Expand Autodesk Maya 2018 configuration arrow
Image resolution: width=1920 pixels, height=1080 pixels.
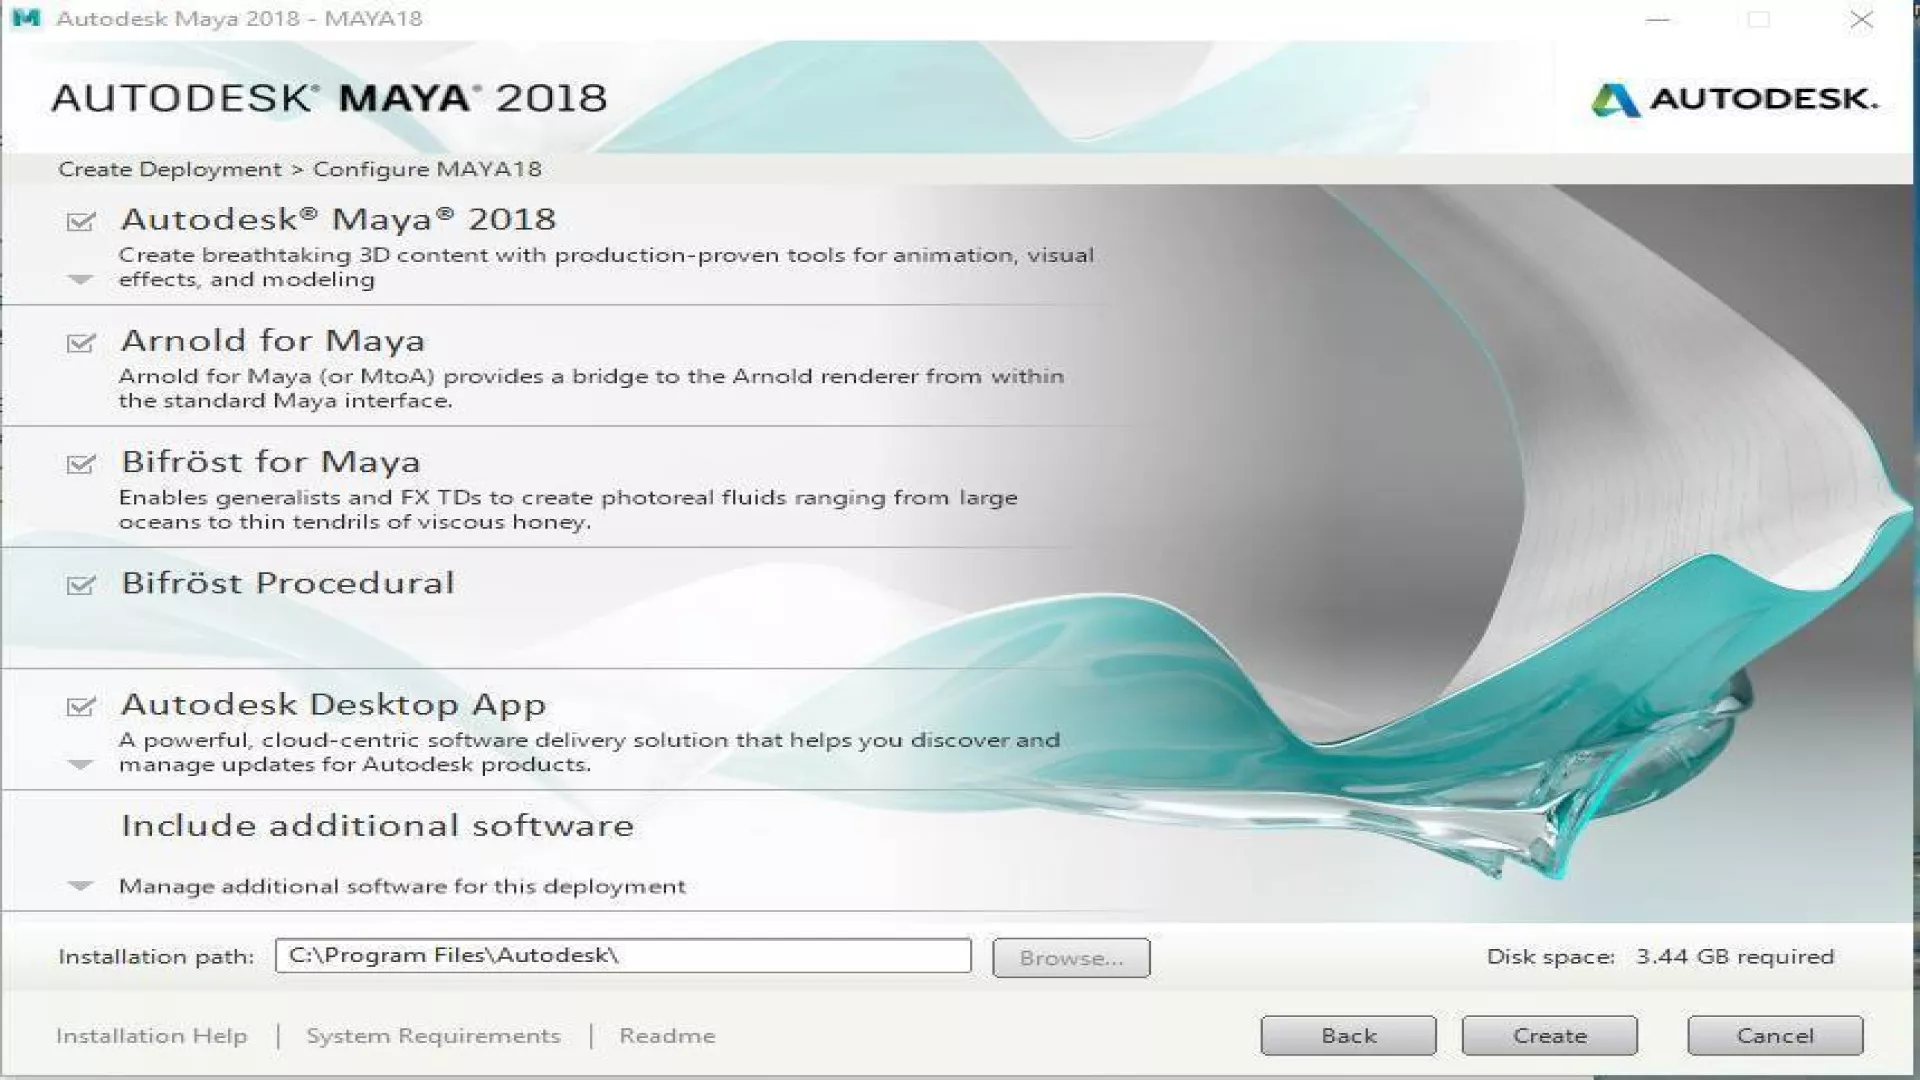(x=80, y=280)
